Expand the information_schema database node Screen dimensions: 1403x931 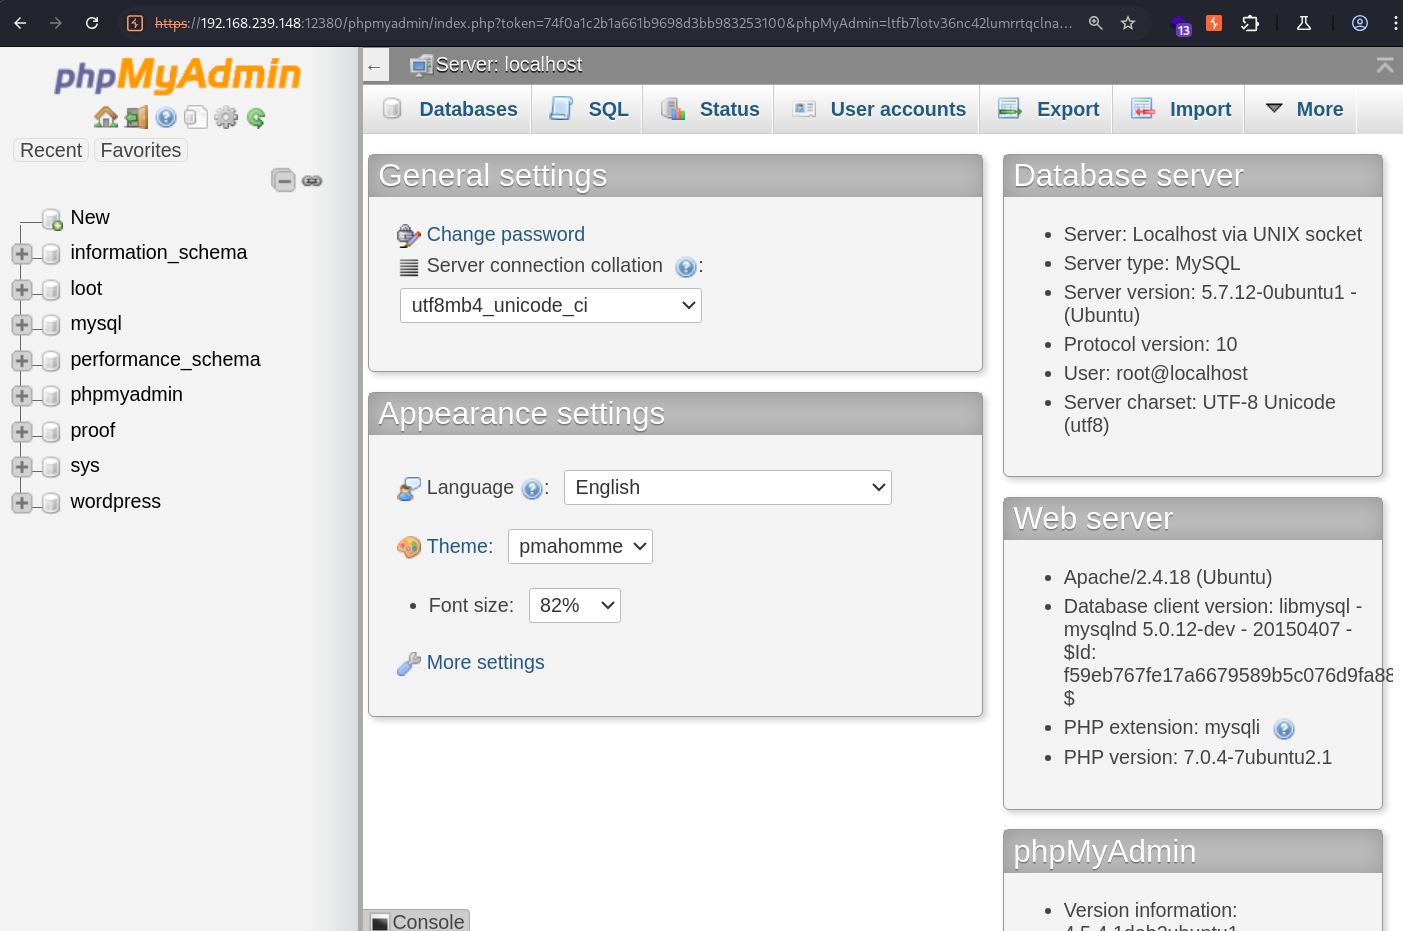[22, 254]
